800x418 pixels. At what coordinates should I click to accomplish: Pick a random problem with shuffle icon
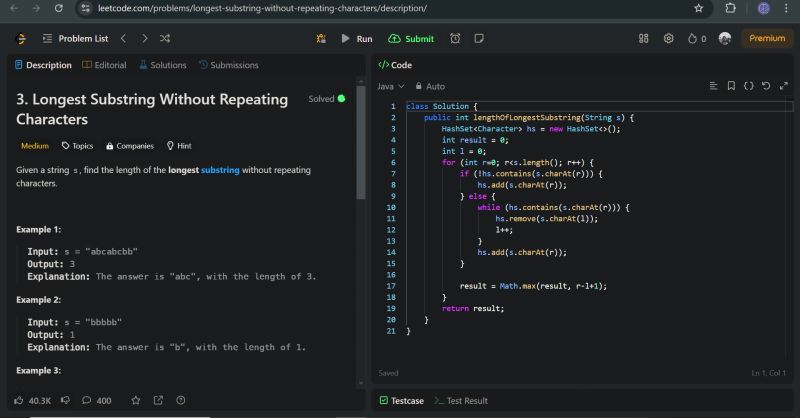pyautogui.click(x=165, y=38)
